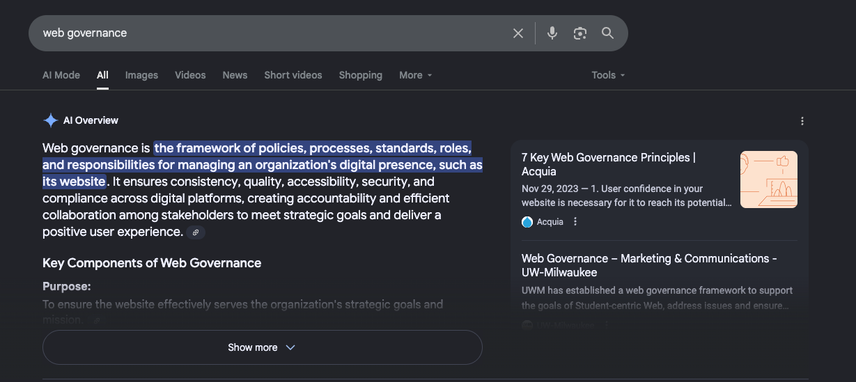Open the three-dot menu next to Acquia source
The width and height of the screenshot is (856, 382).
pos(575,222)
